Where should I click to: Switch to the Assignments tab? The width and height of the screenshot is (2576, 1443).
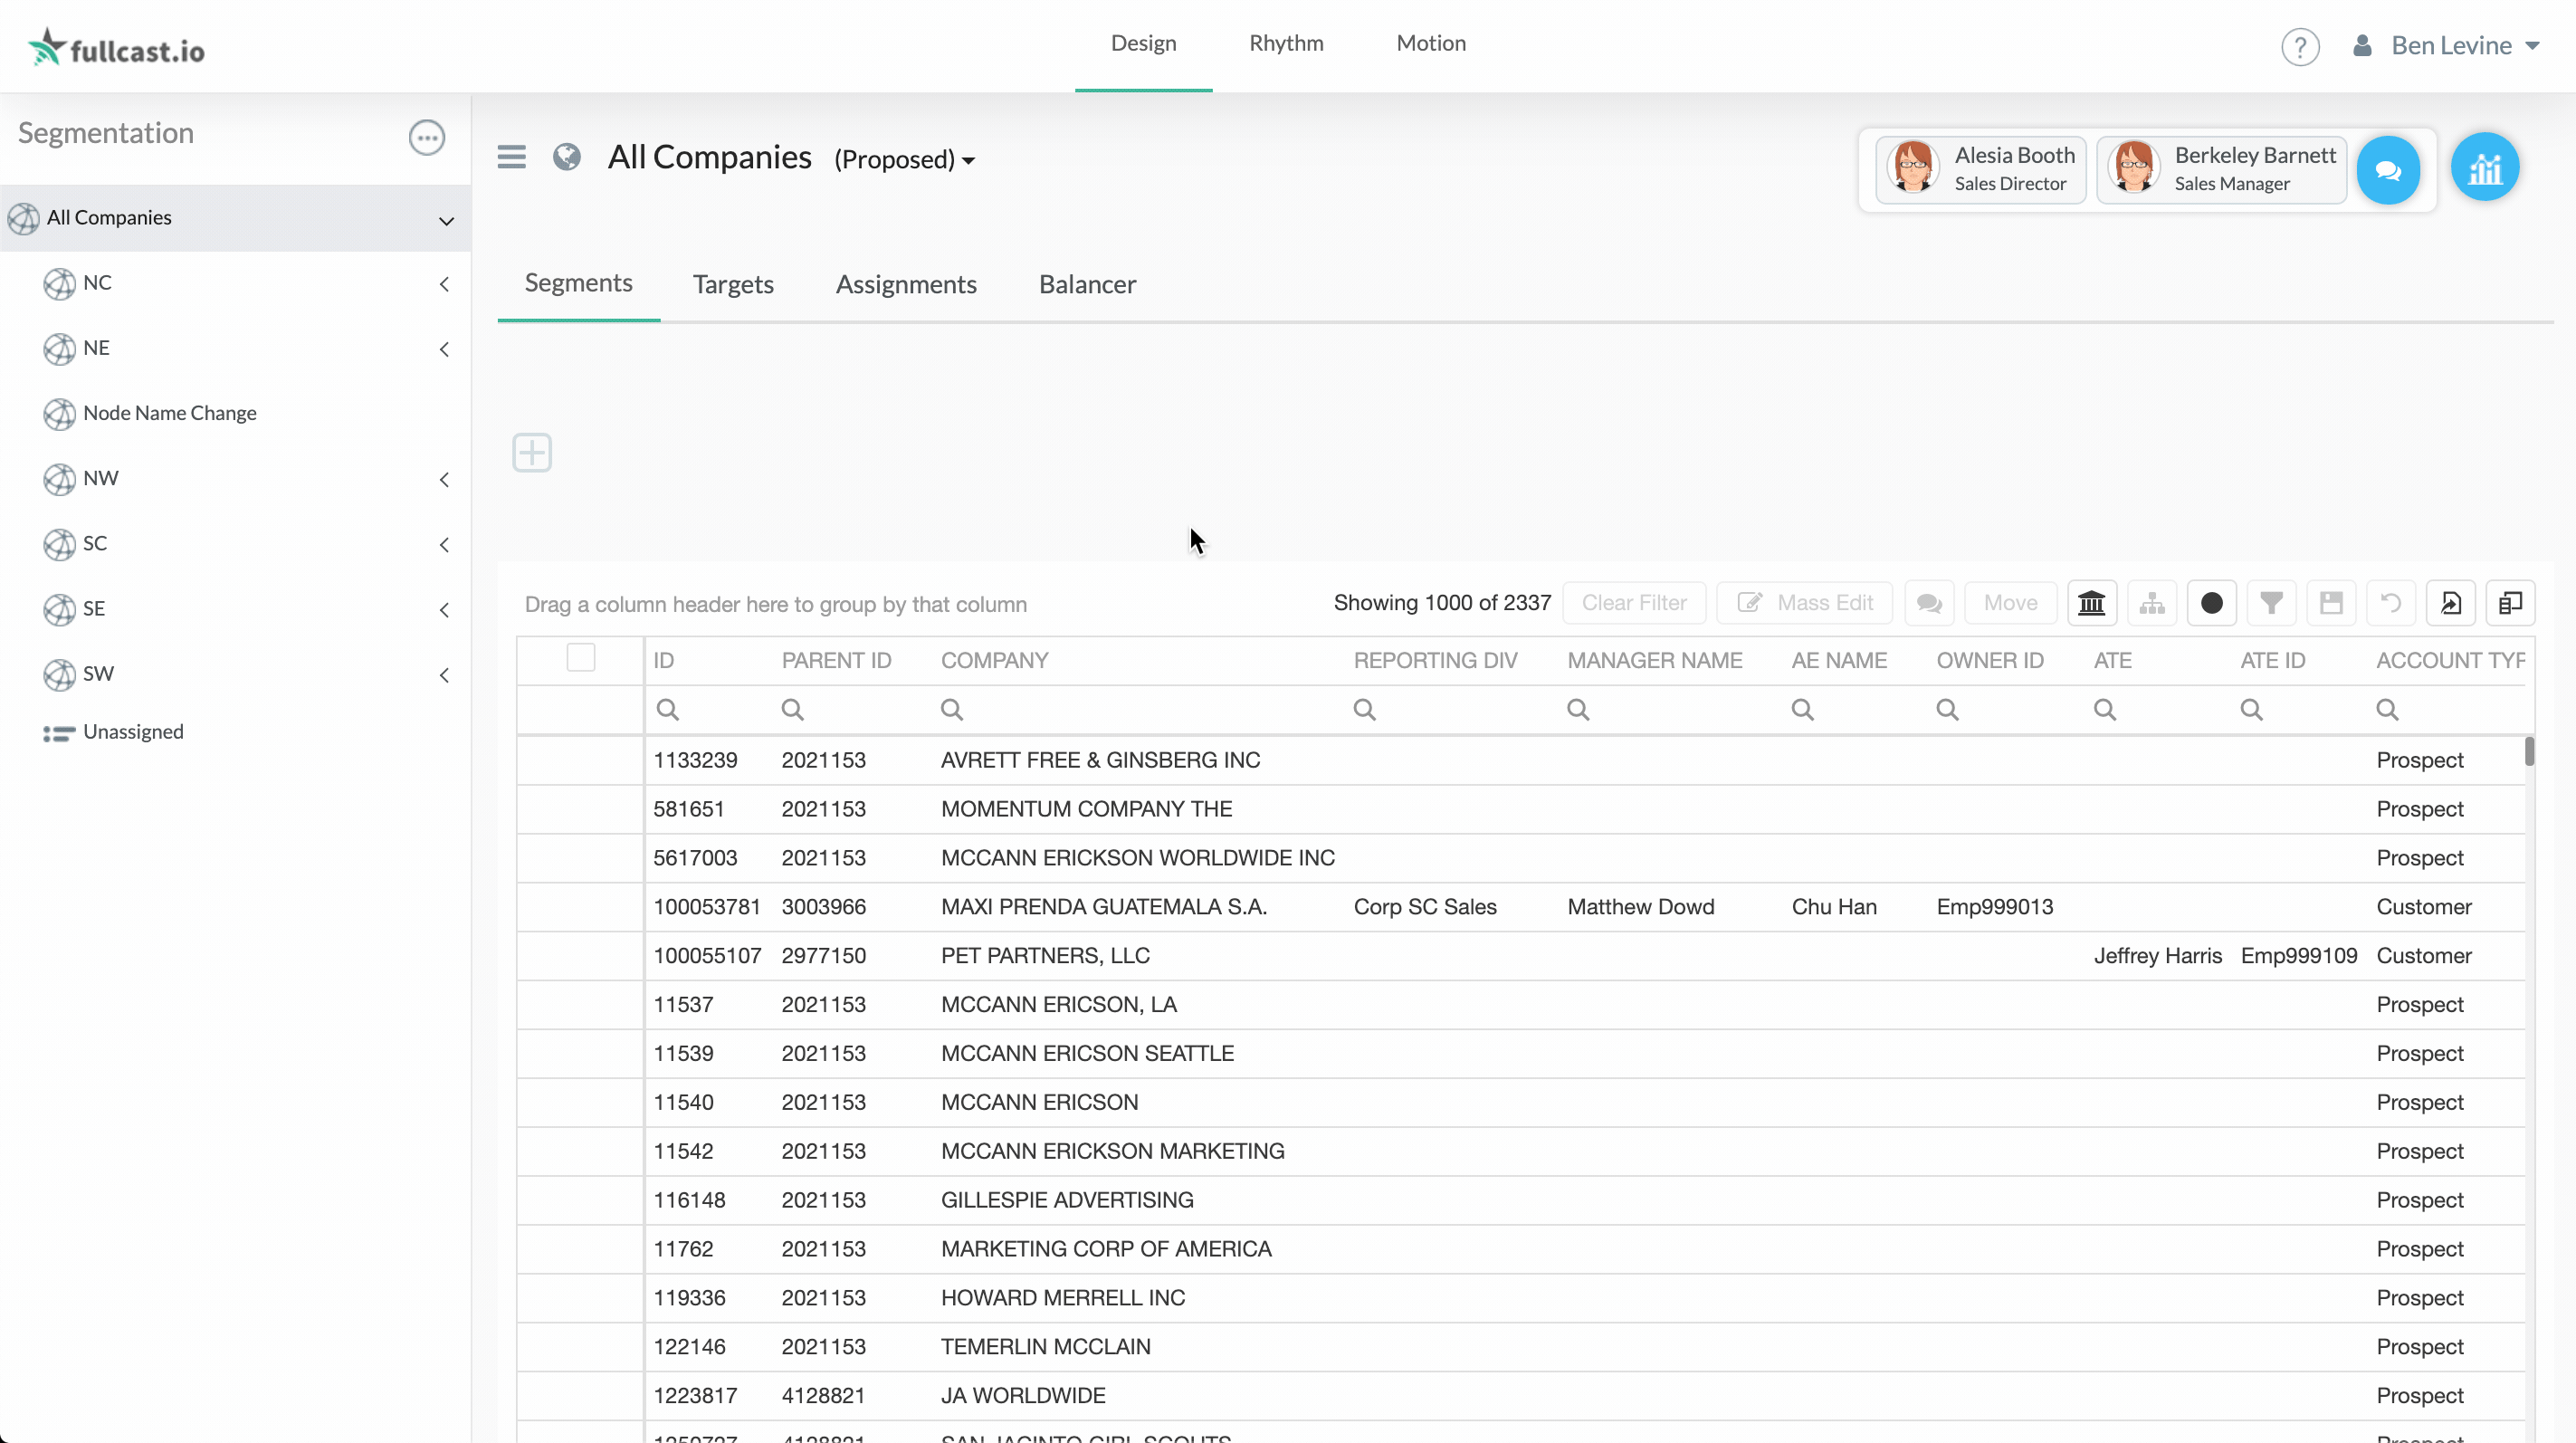coord(905,285)
